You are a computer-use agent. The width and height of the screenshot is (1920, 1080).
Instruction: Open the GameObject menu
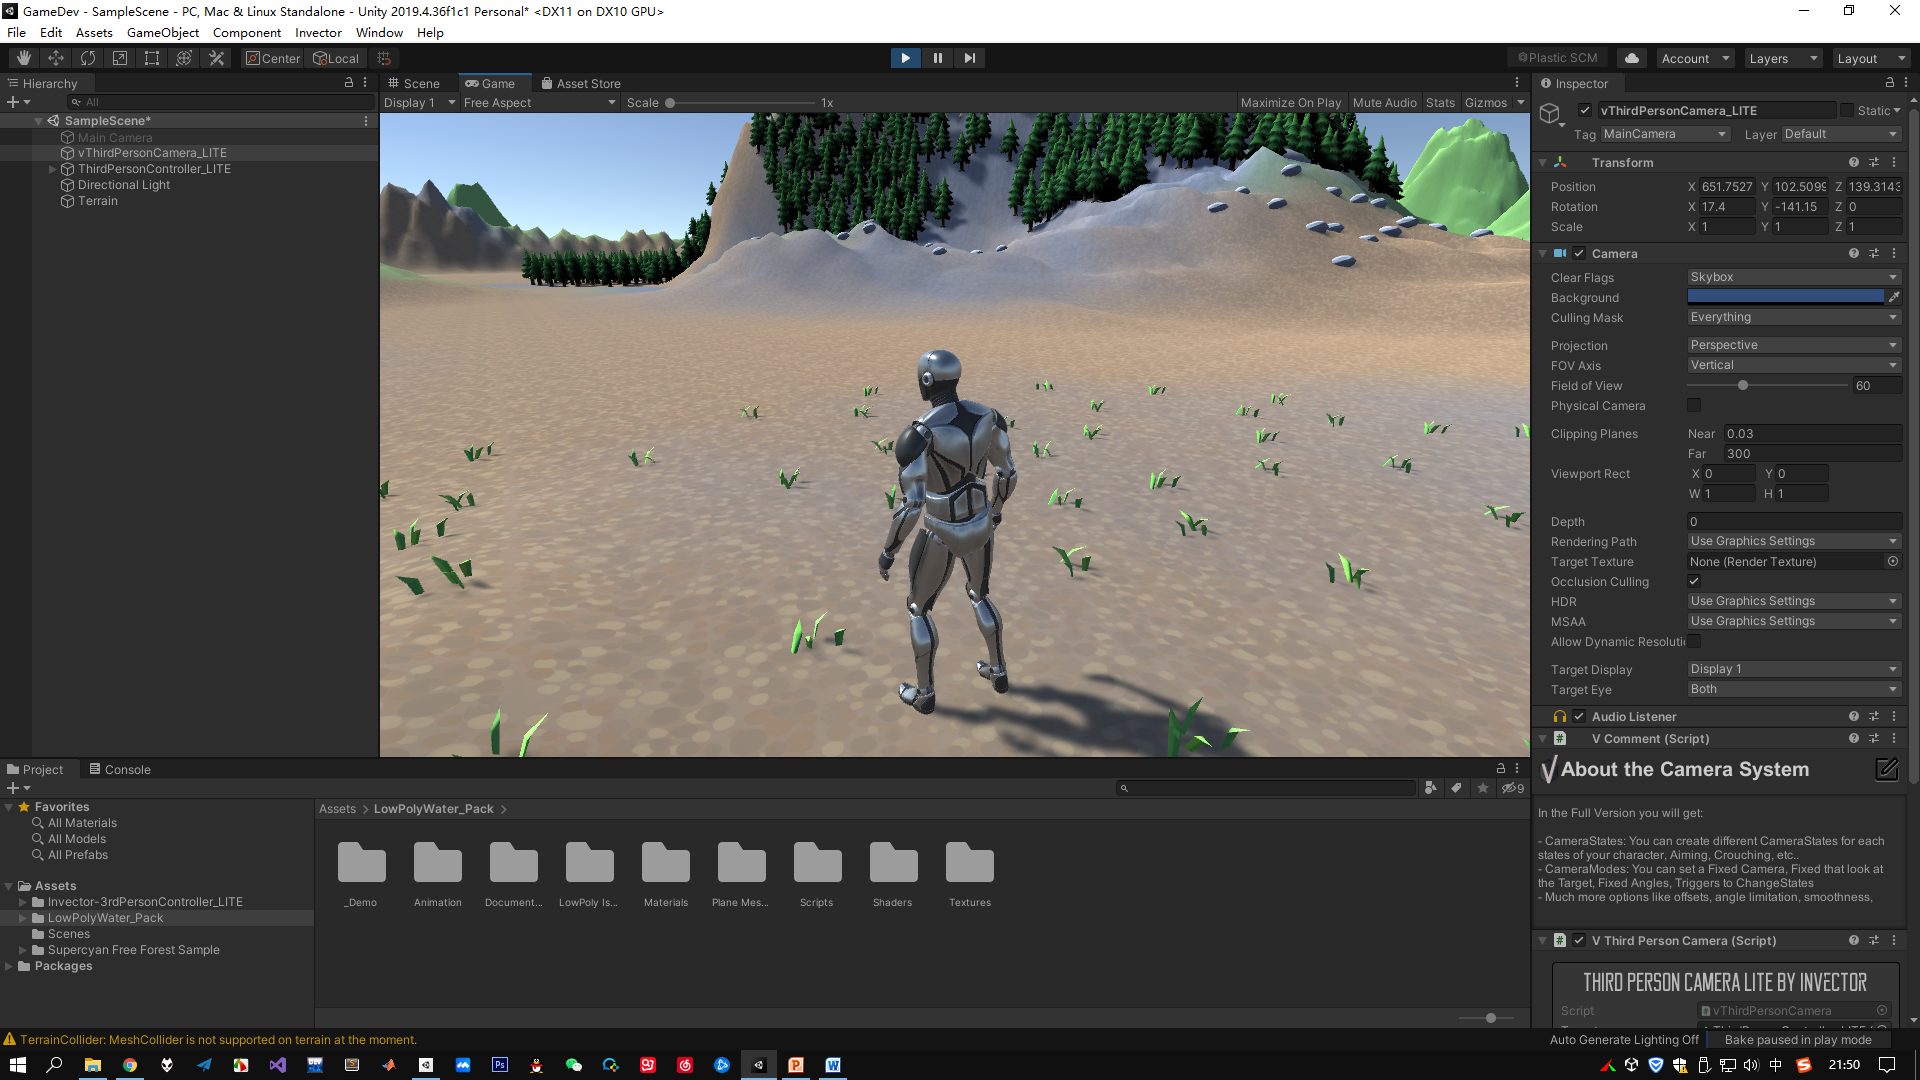click(x=163, y=32)
